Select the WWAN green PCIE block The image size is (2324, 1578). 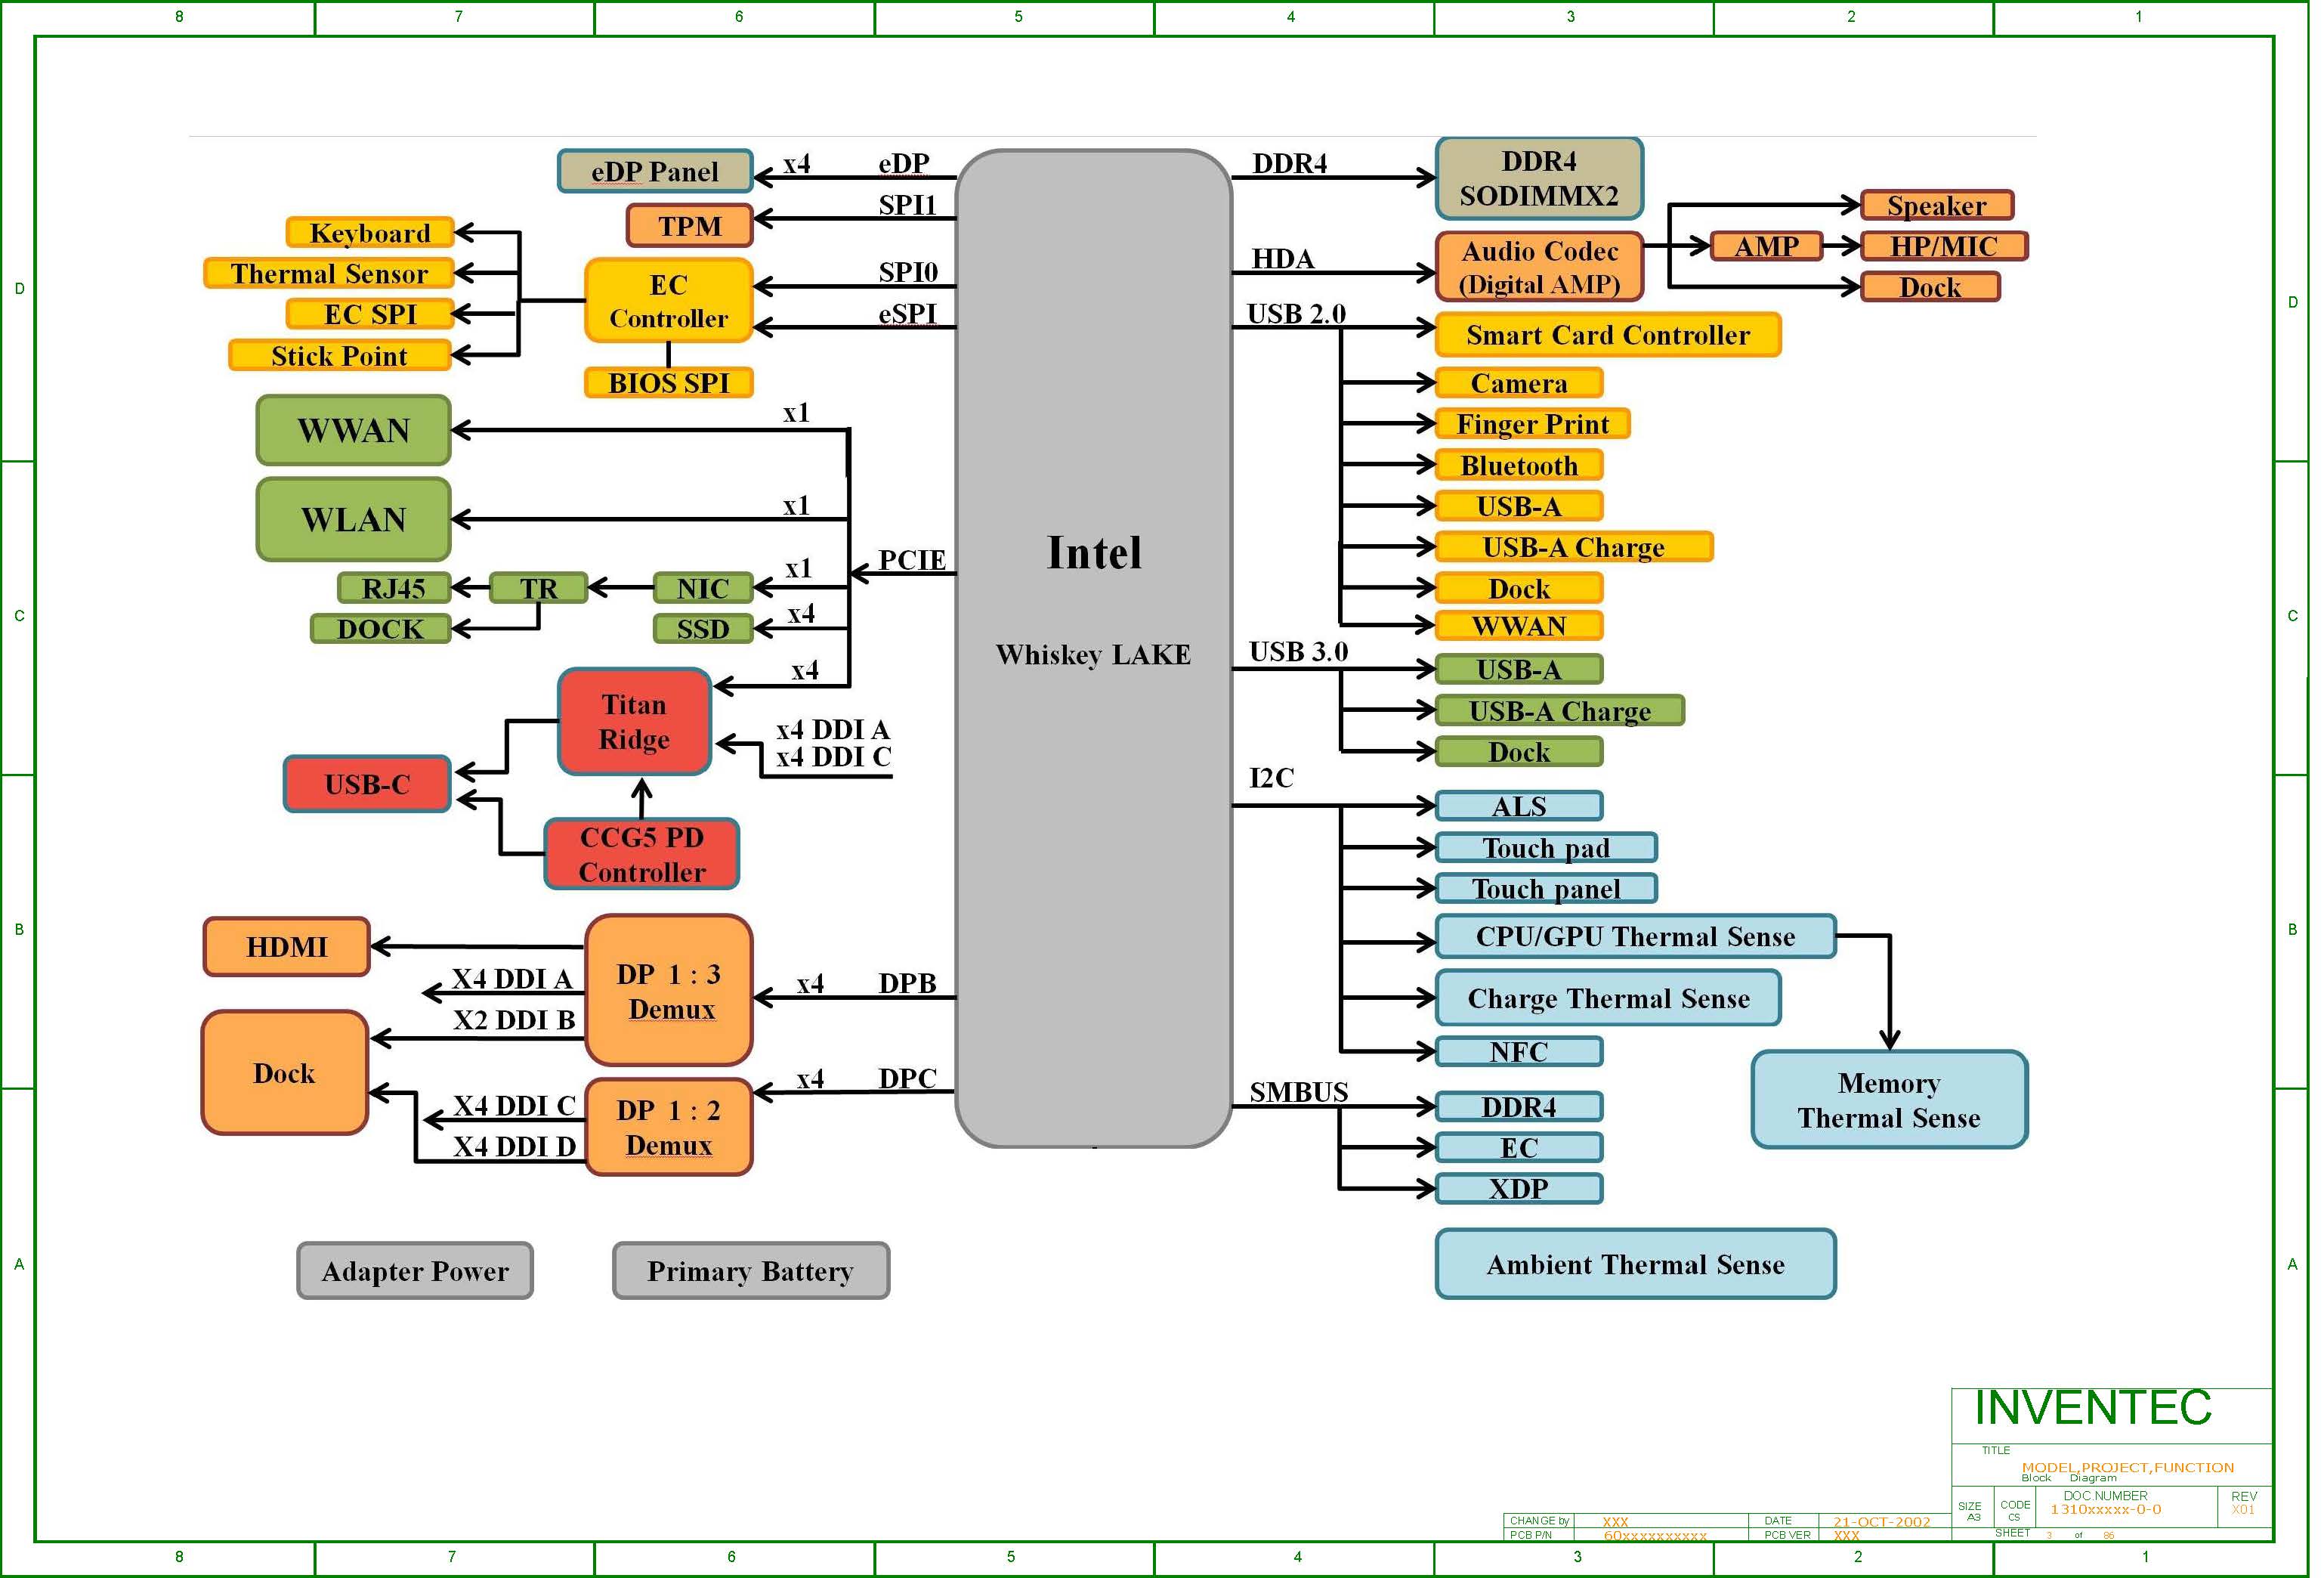(x=353, y=431)
